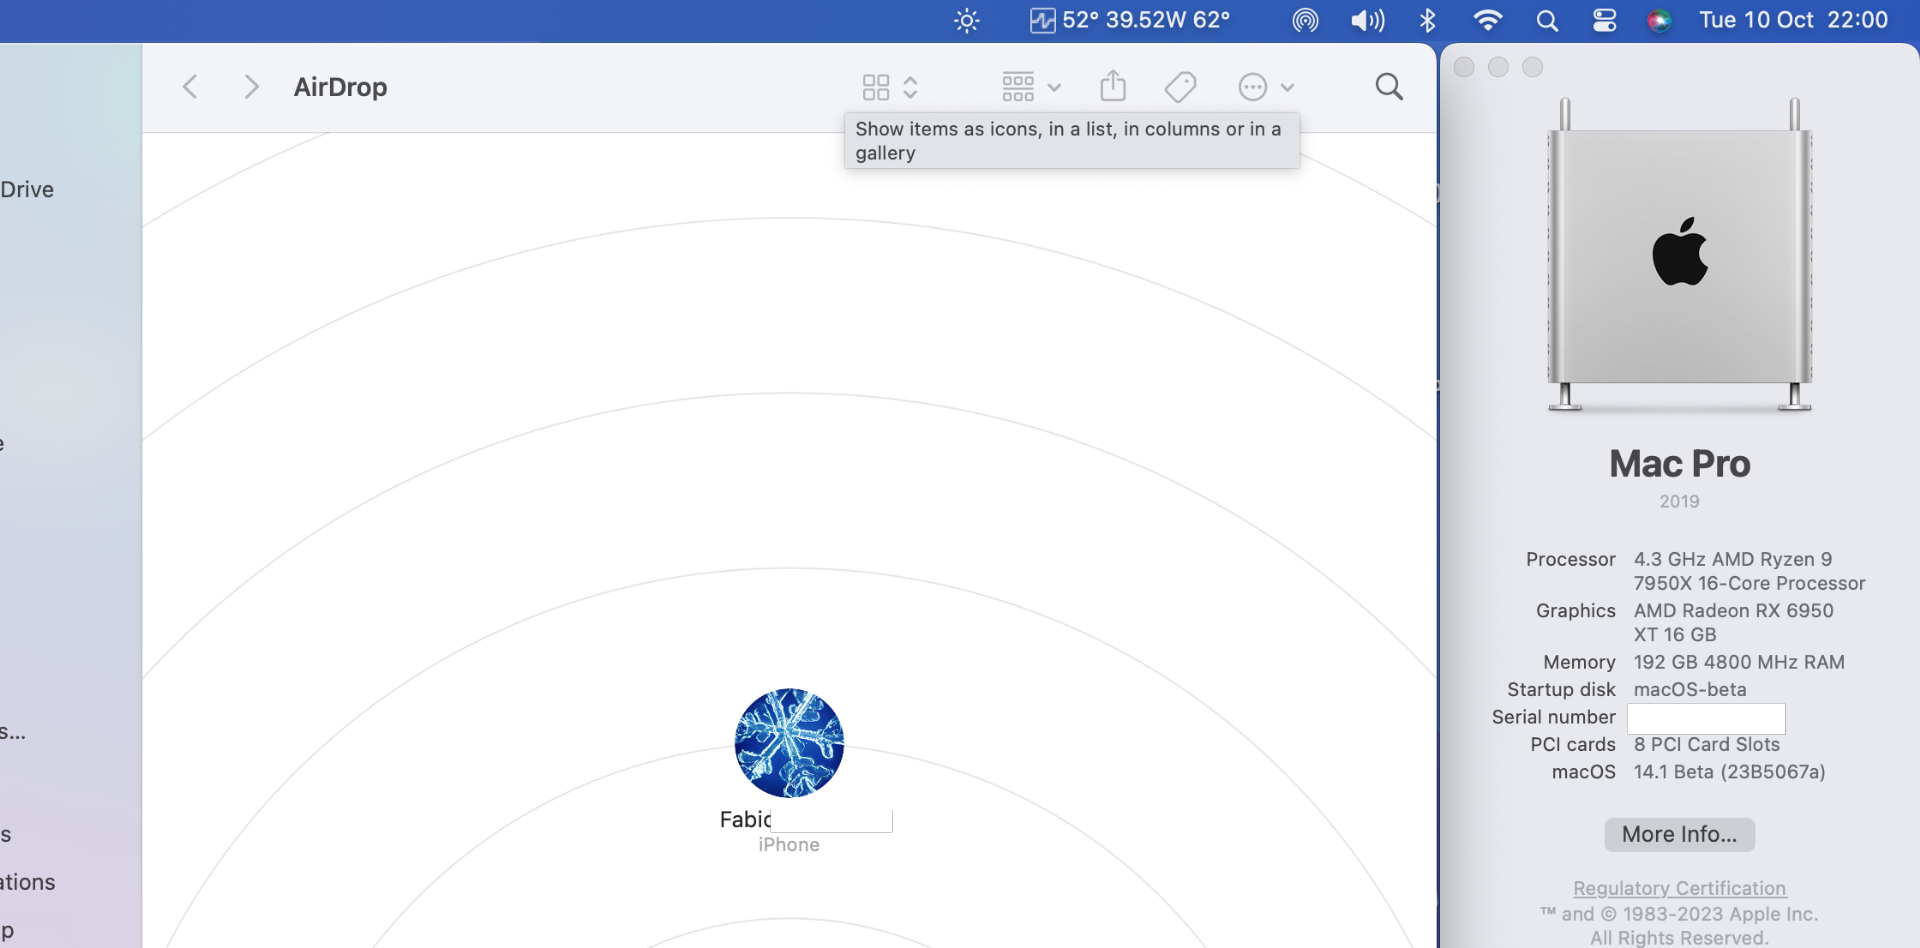Click the Mac Pro title text

coord(1680,464)
